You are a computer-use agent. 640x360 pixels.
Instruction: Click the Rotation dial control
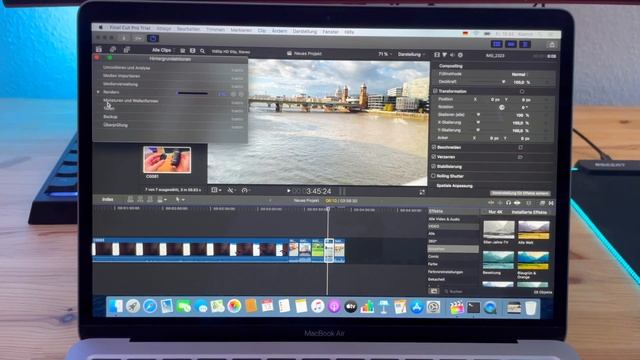(502, 107)
